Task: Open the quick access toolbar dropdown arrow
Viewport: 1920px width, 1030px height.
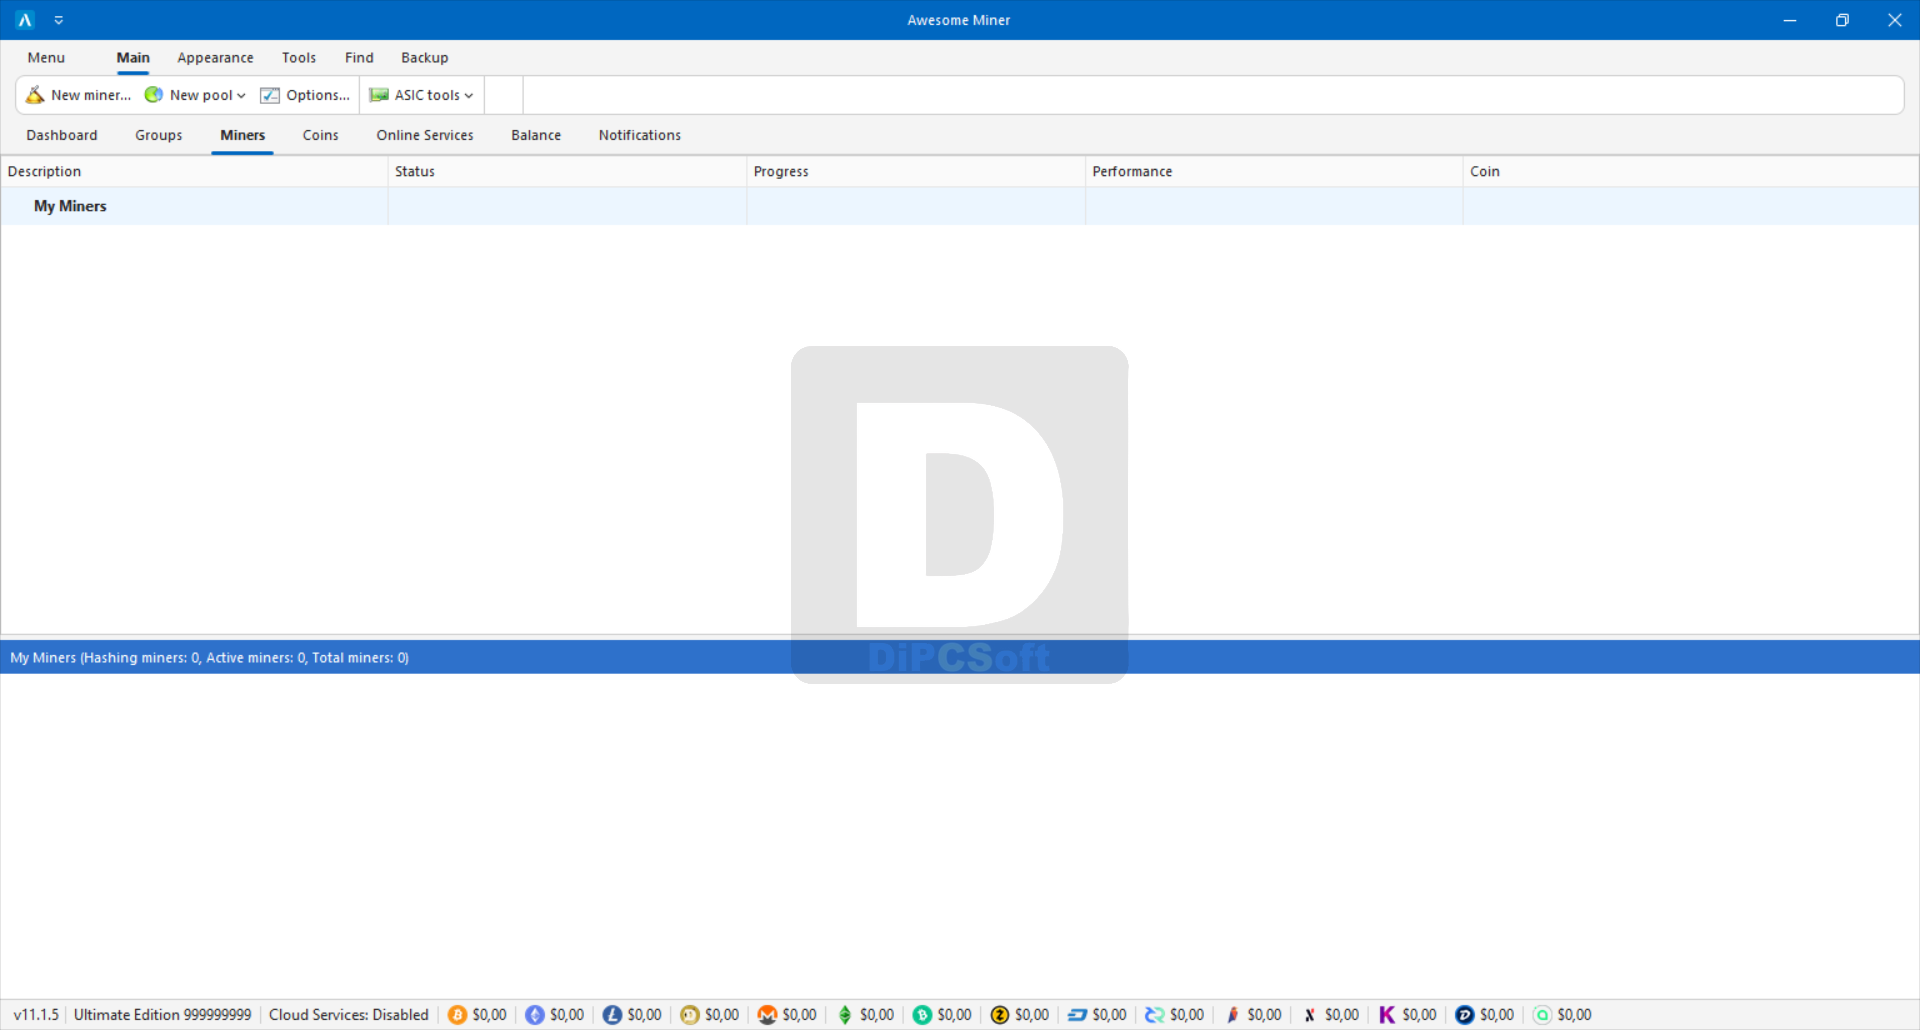Action: coord(59,20)
